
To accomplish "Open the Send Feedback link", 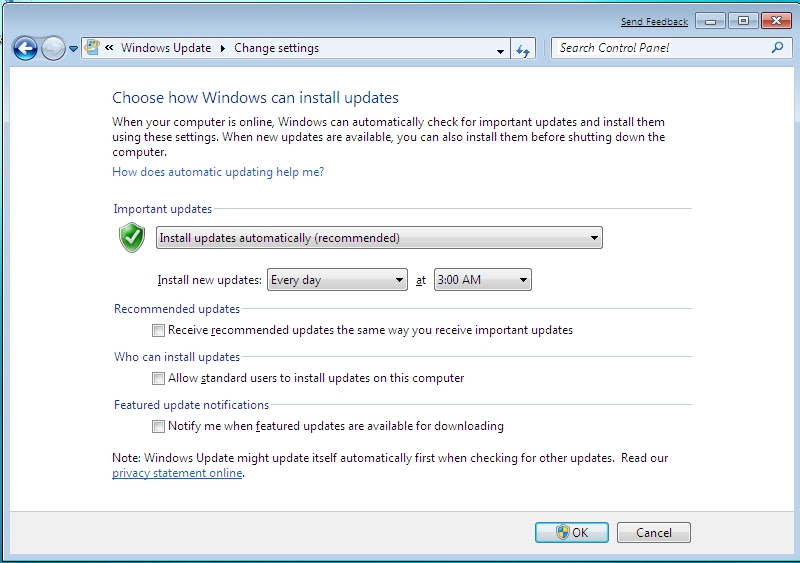I will click(654, 21).
